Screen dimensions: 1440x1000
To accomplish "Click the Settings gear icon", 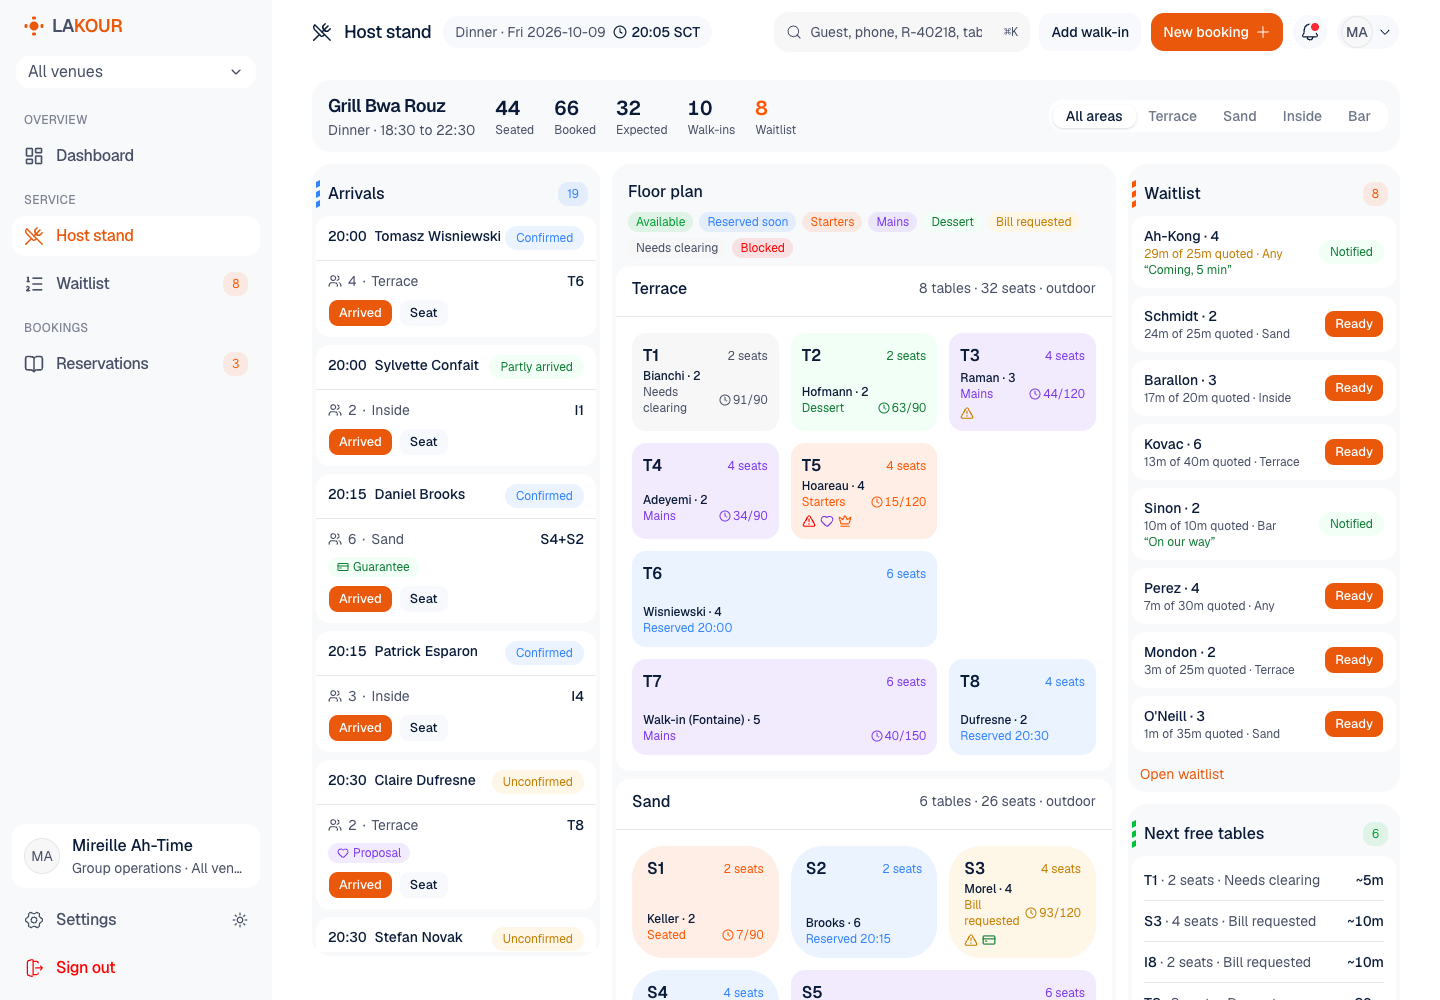I will (x=34, y=920).
